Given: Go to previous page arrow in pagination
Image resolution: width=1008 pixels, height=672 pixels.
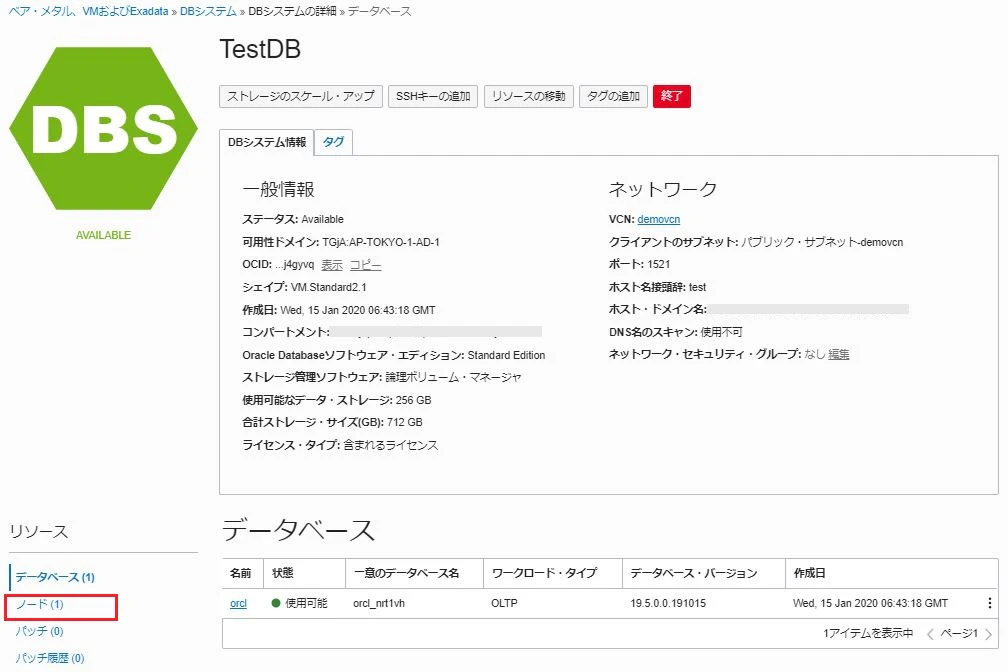Looking at the screenshot, I should 930,634.
